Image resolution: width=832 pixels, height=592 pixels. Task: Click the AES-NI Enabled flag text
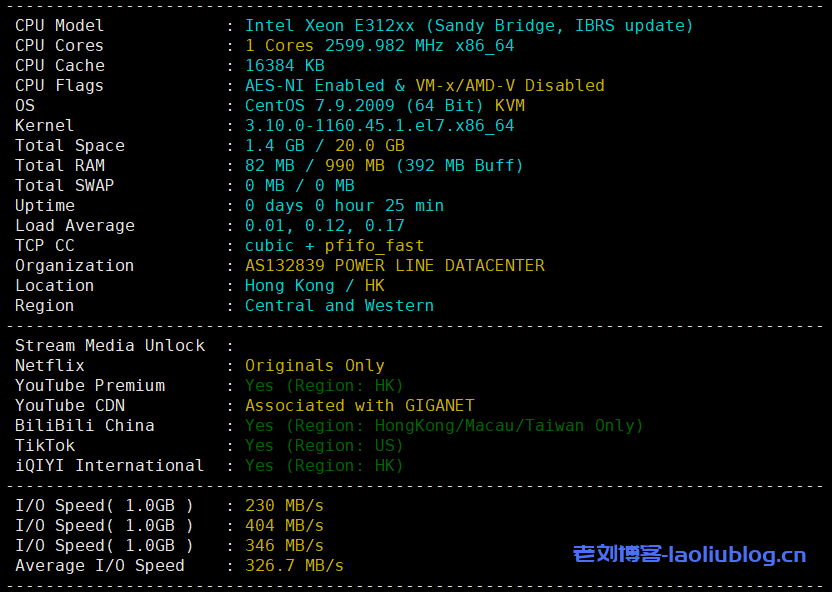tap(314, 86)
